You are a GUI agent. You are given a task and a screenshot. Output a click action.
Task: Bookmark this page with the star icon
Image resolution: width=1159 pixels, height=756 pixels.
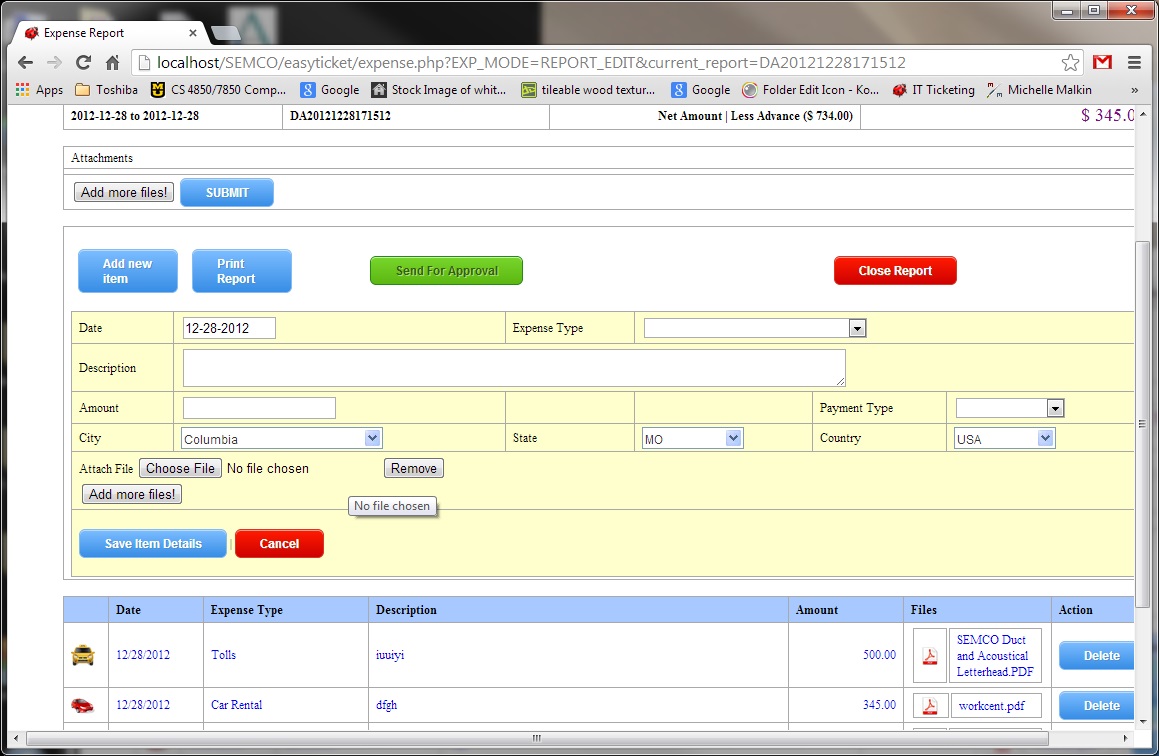coord(1070,62)
